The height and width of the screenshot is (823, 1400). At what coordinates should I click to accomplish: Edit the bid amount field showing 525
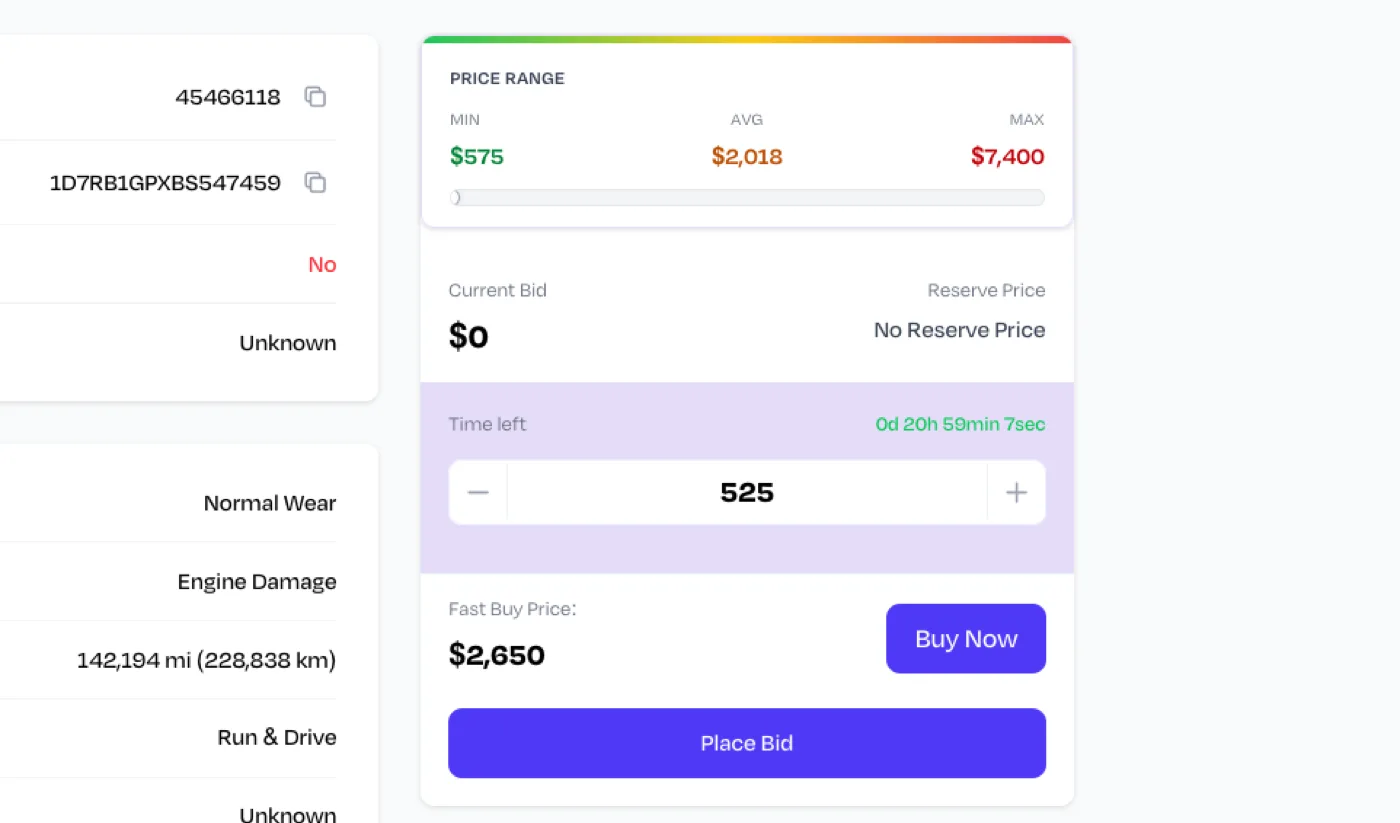[x=747, y=492]
